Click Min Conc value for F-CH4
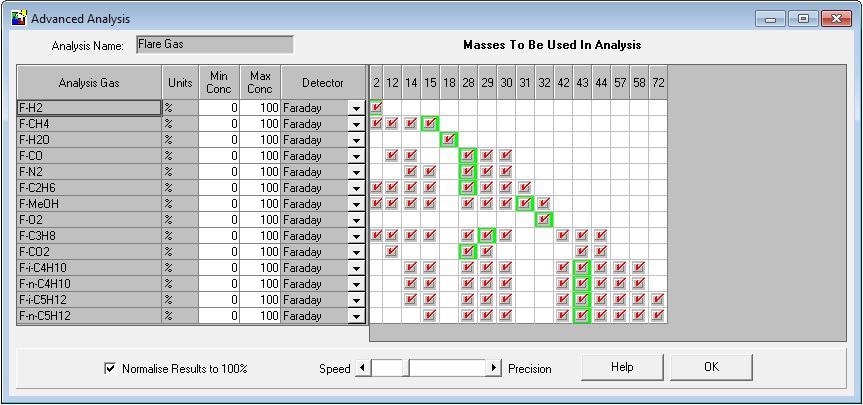 pos(219,124)
